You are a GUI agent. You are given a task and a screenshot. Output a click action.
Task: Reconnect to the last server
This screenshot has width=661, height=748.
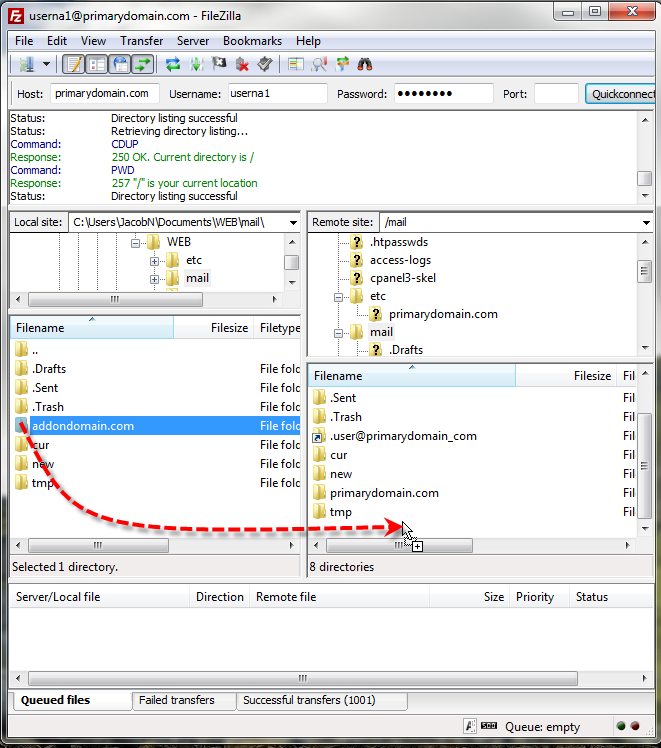pos(265,64)
